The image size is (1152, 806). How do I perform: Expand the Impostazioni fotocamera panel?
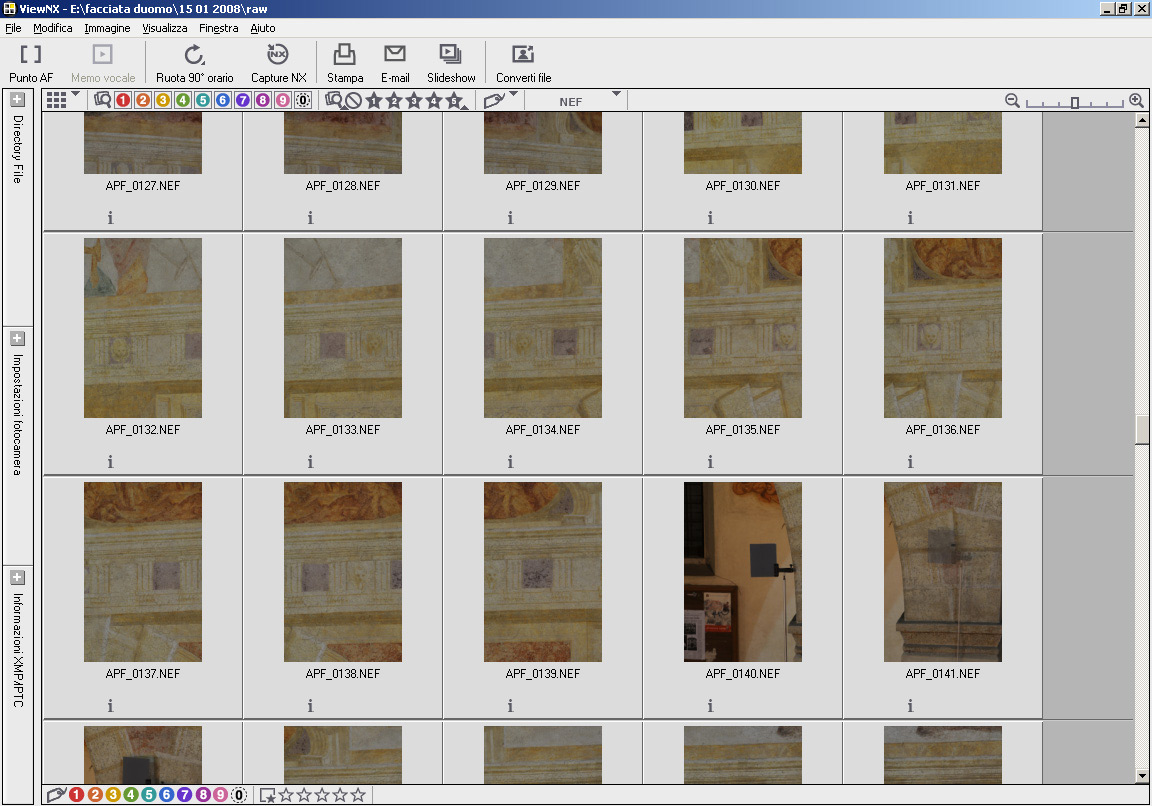pyautogui.click(x=18, y=339)
